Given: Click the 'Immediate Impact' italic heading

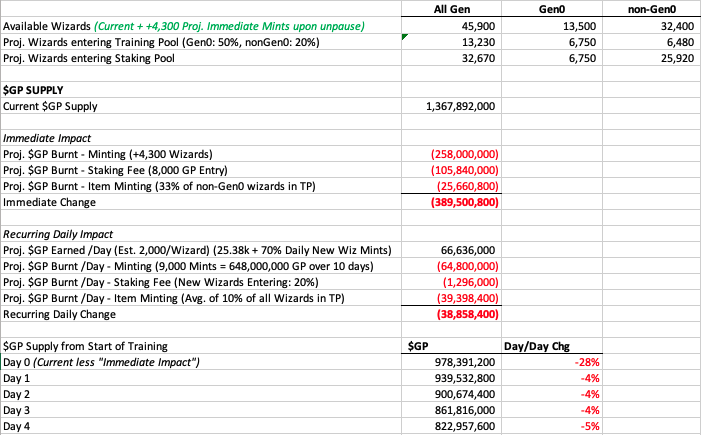Looking at the screenshot, I should (47, 139).
